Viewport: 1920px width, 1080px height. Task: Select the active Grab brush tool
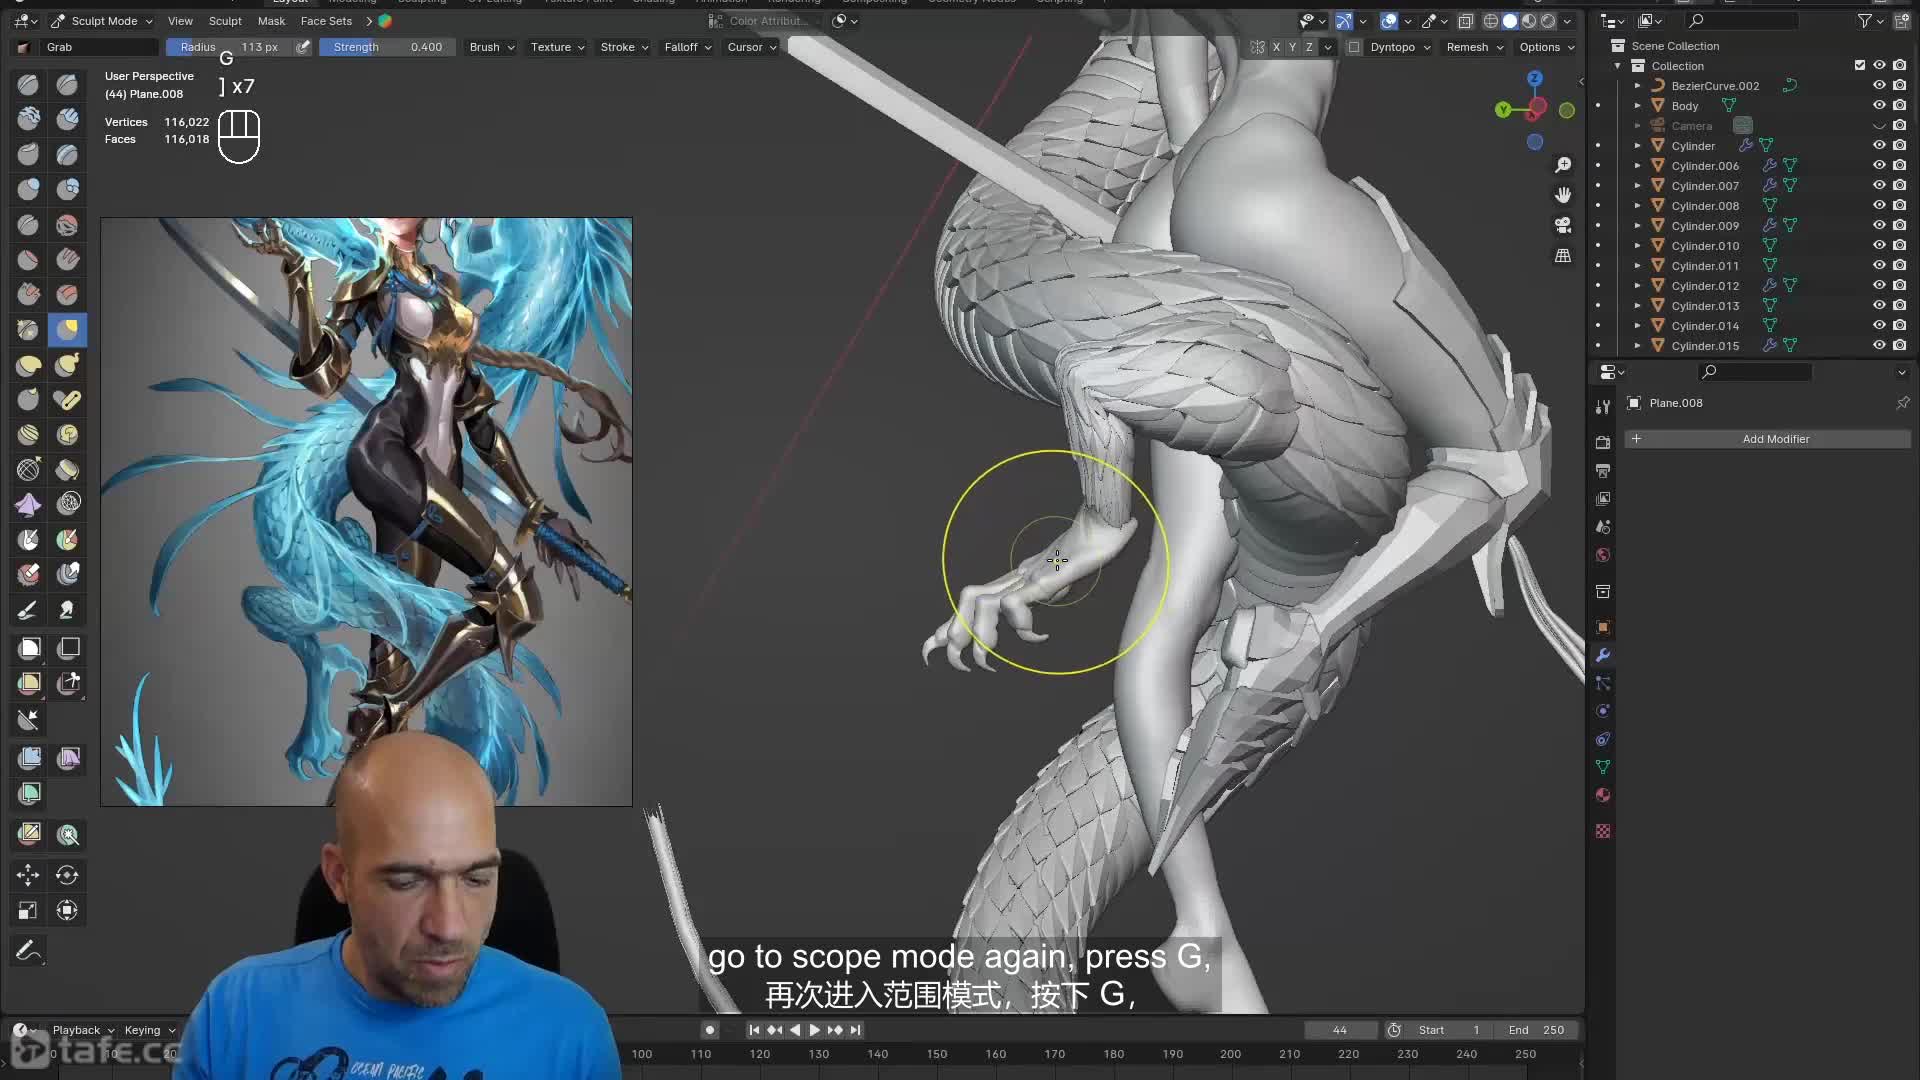[x=67, y=329]
